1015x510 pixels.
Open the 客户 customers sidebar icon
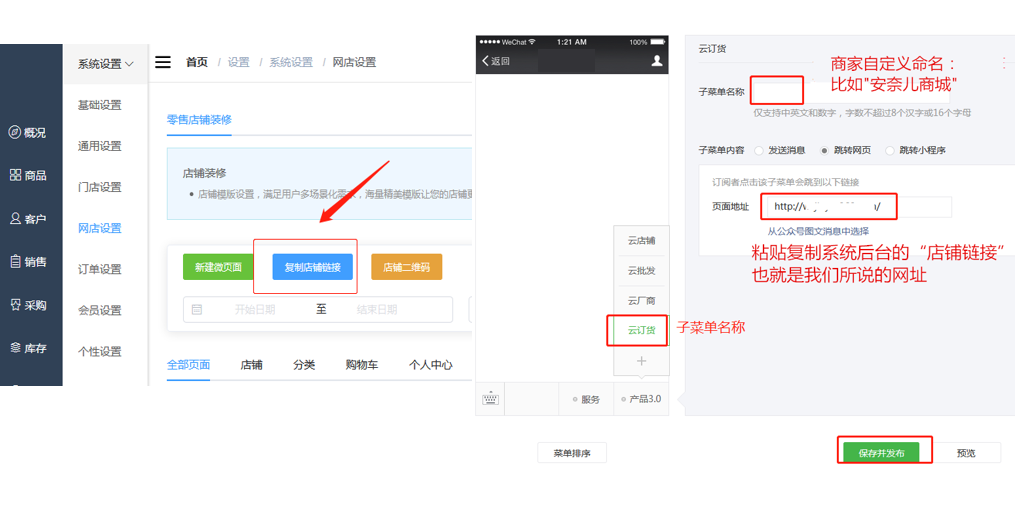point(16,219)
